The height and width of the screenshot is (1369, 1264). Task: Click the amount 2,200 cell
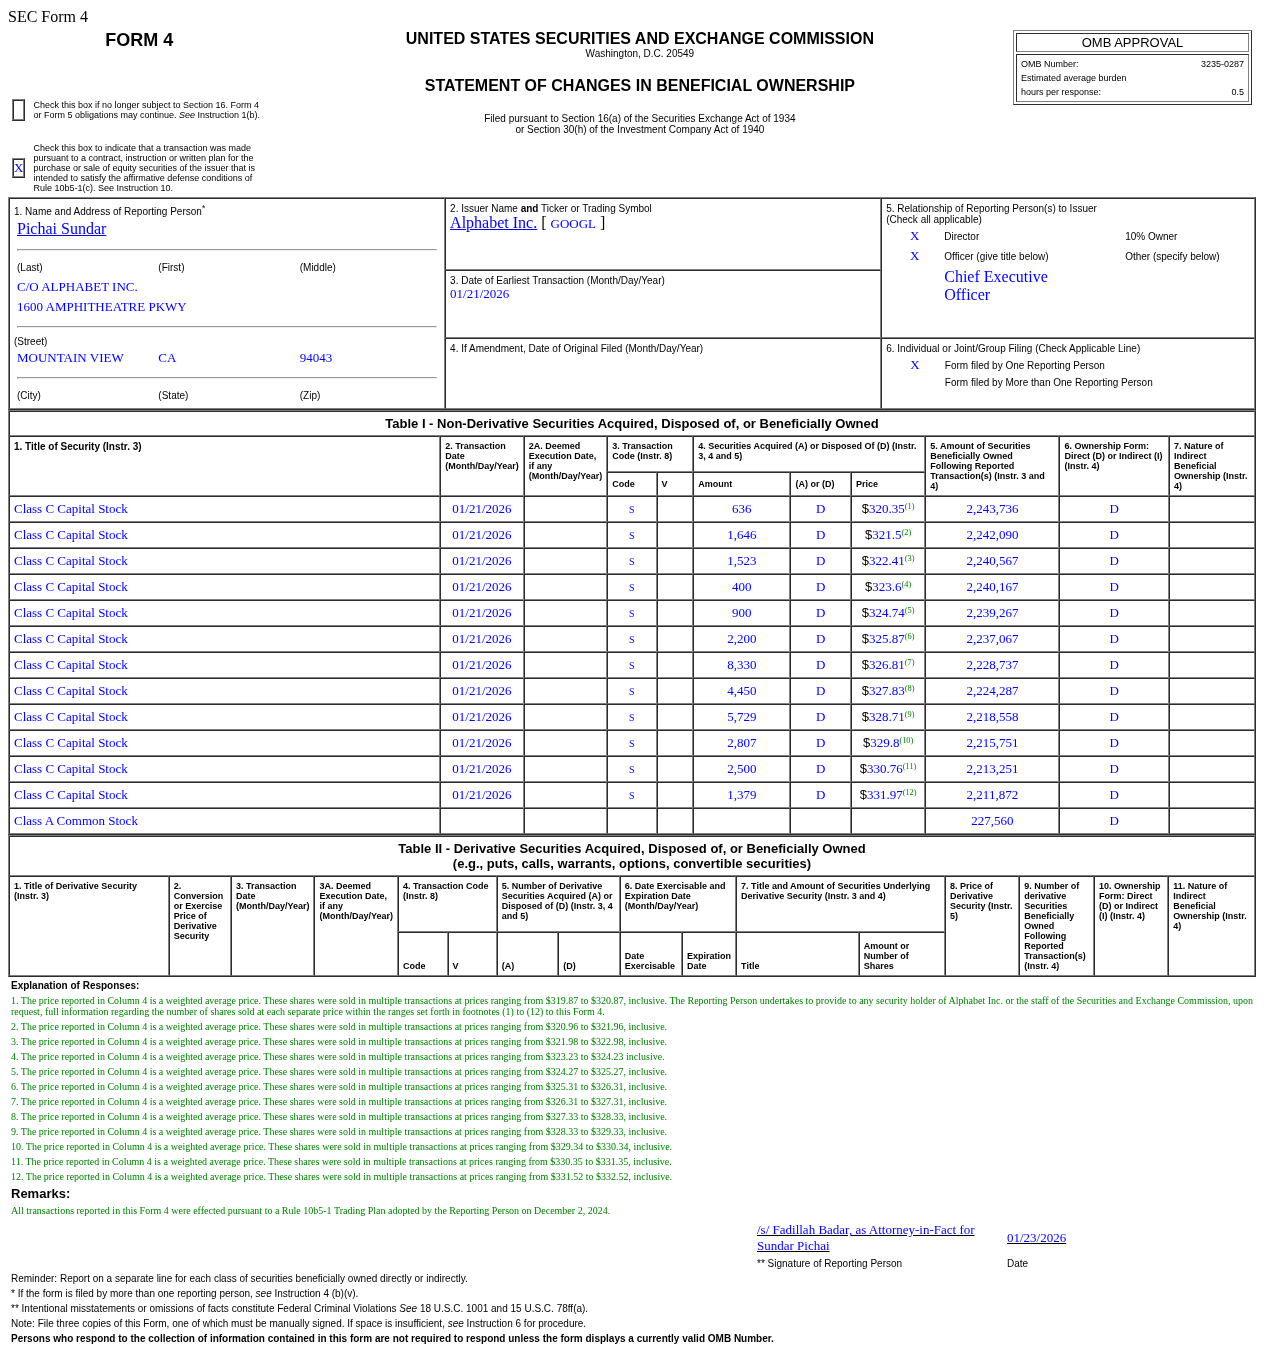(741, 639)
